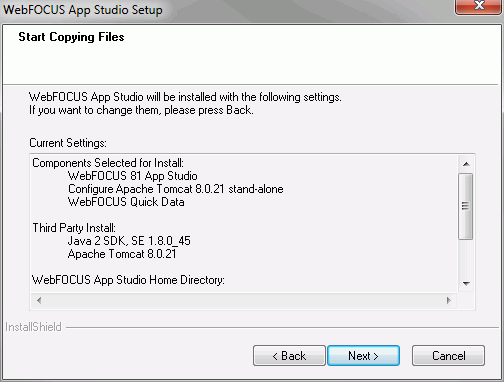
Task: Click the Next button to start copying
Action: 363,356
